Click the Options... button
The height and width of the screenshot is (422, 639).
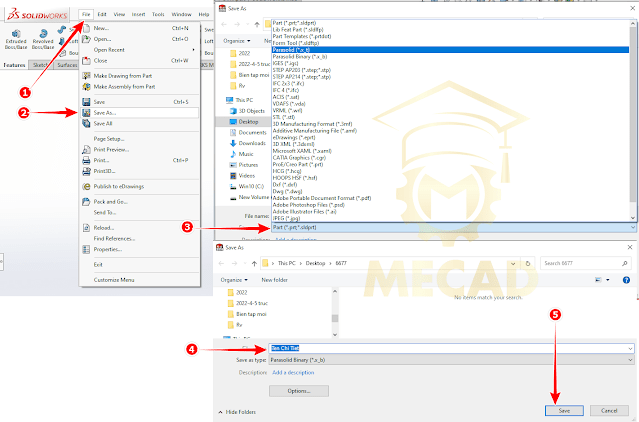click(x=299, y=391)
